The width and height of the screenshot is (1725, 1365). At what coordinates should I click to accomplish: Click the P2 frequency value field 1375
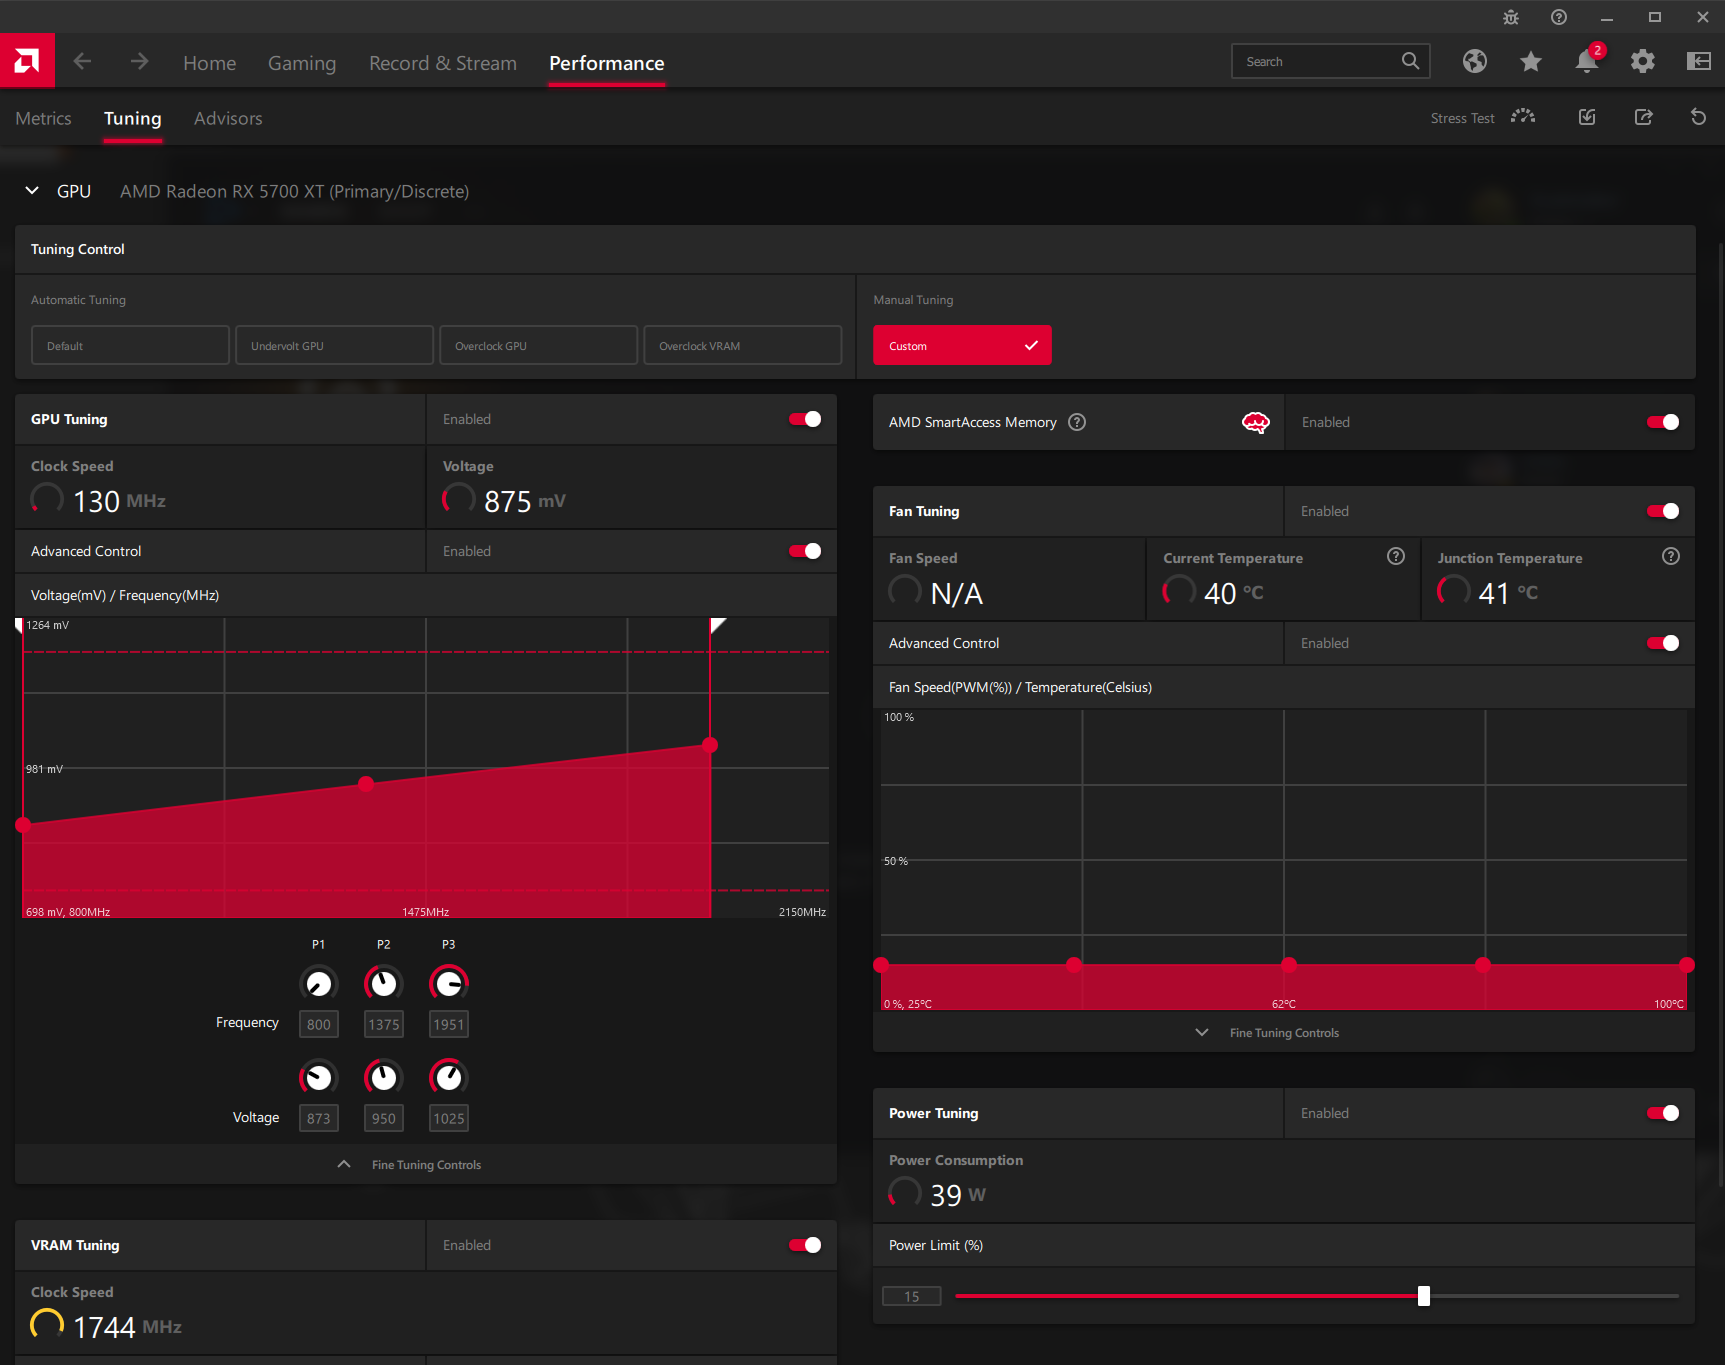pyautogui.click(x=384, y=1024)
